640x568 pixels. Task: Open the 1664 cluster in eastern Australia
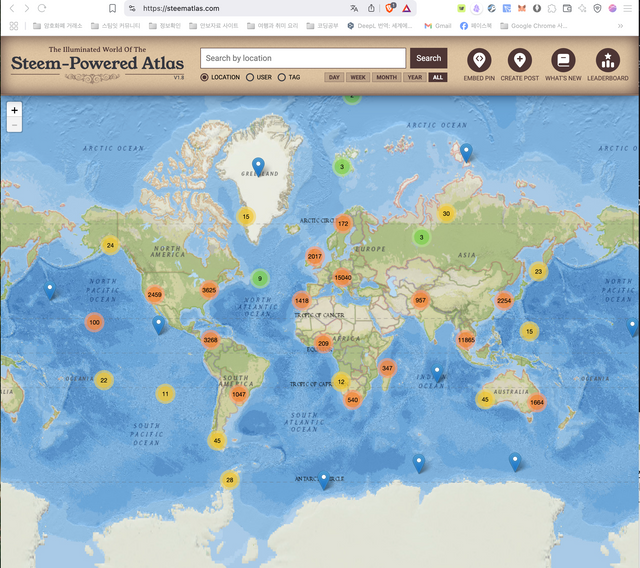[536, 402]
